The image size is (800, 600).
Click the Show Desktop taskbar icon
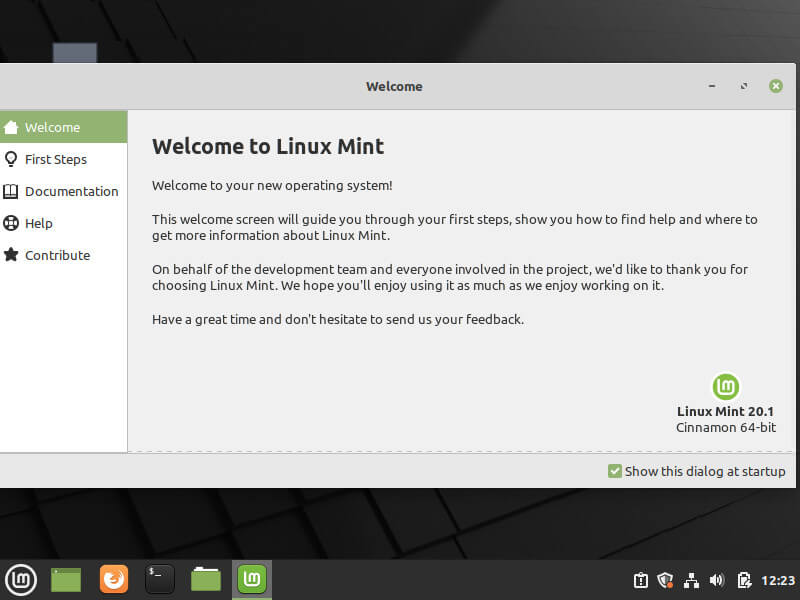click(64, 579)
